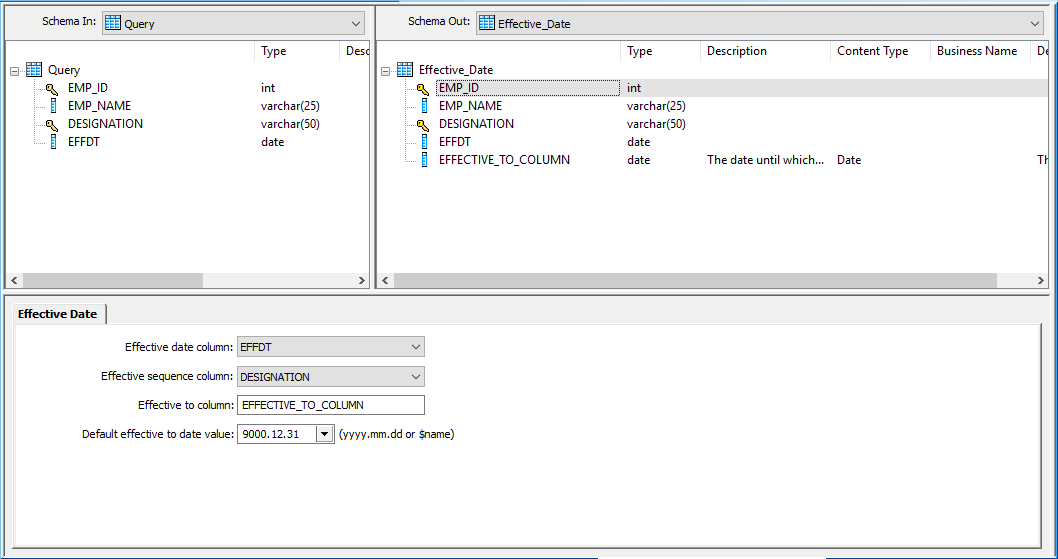Click key icon beside DESIGNATION in Schema Out
The height and width of the screenshot is (559, 1058).
click(423, 125)
